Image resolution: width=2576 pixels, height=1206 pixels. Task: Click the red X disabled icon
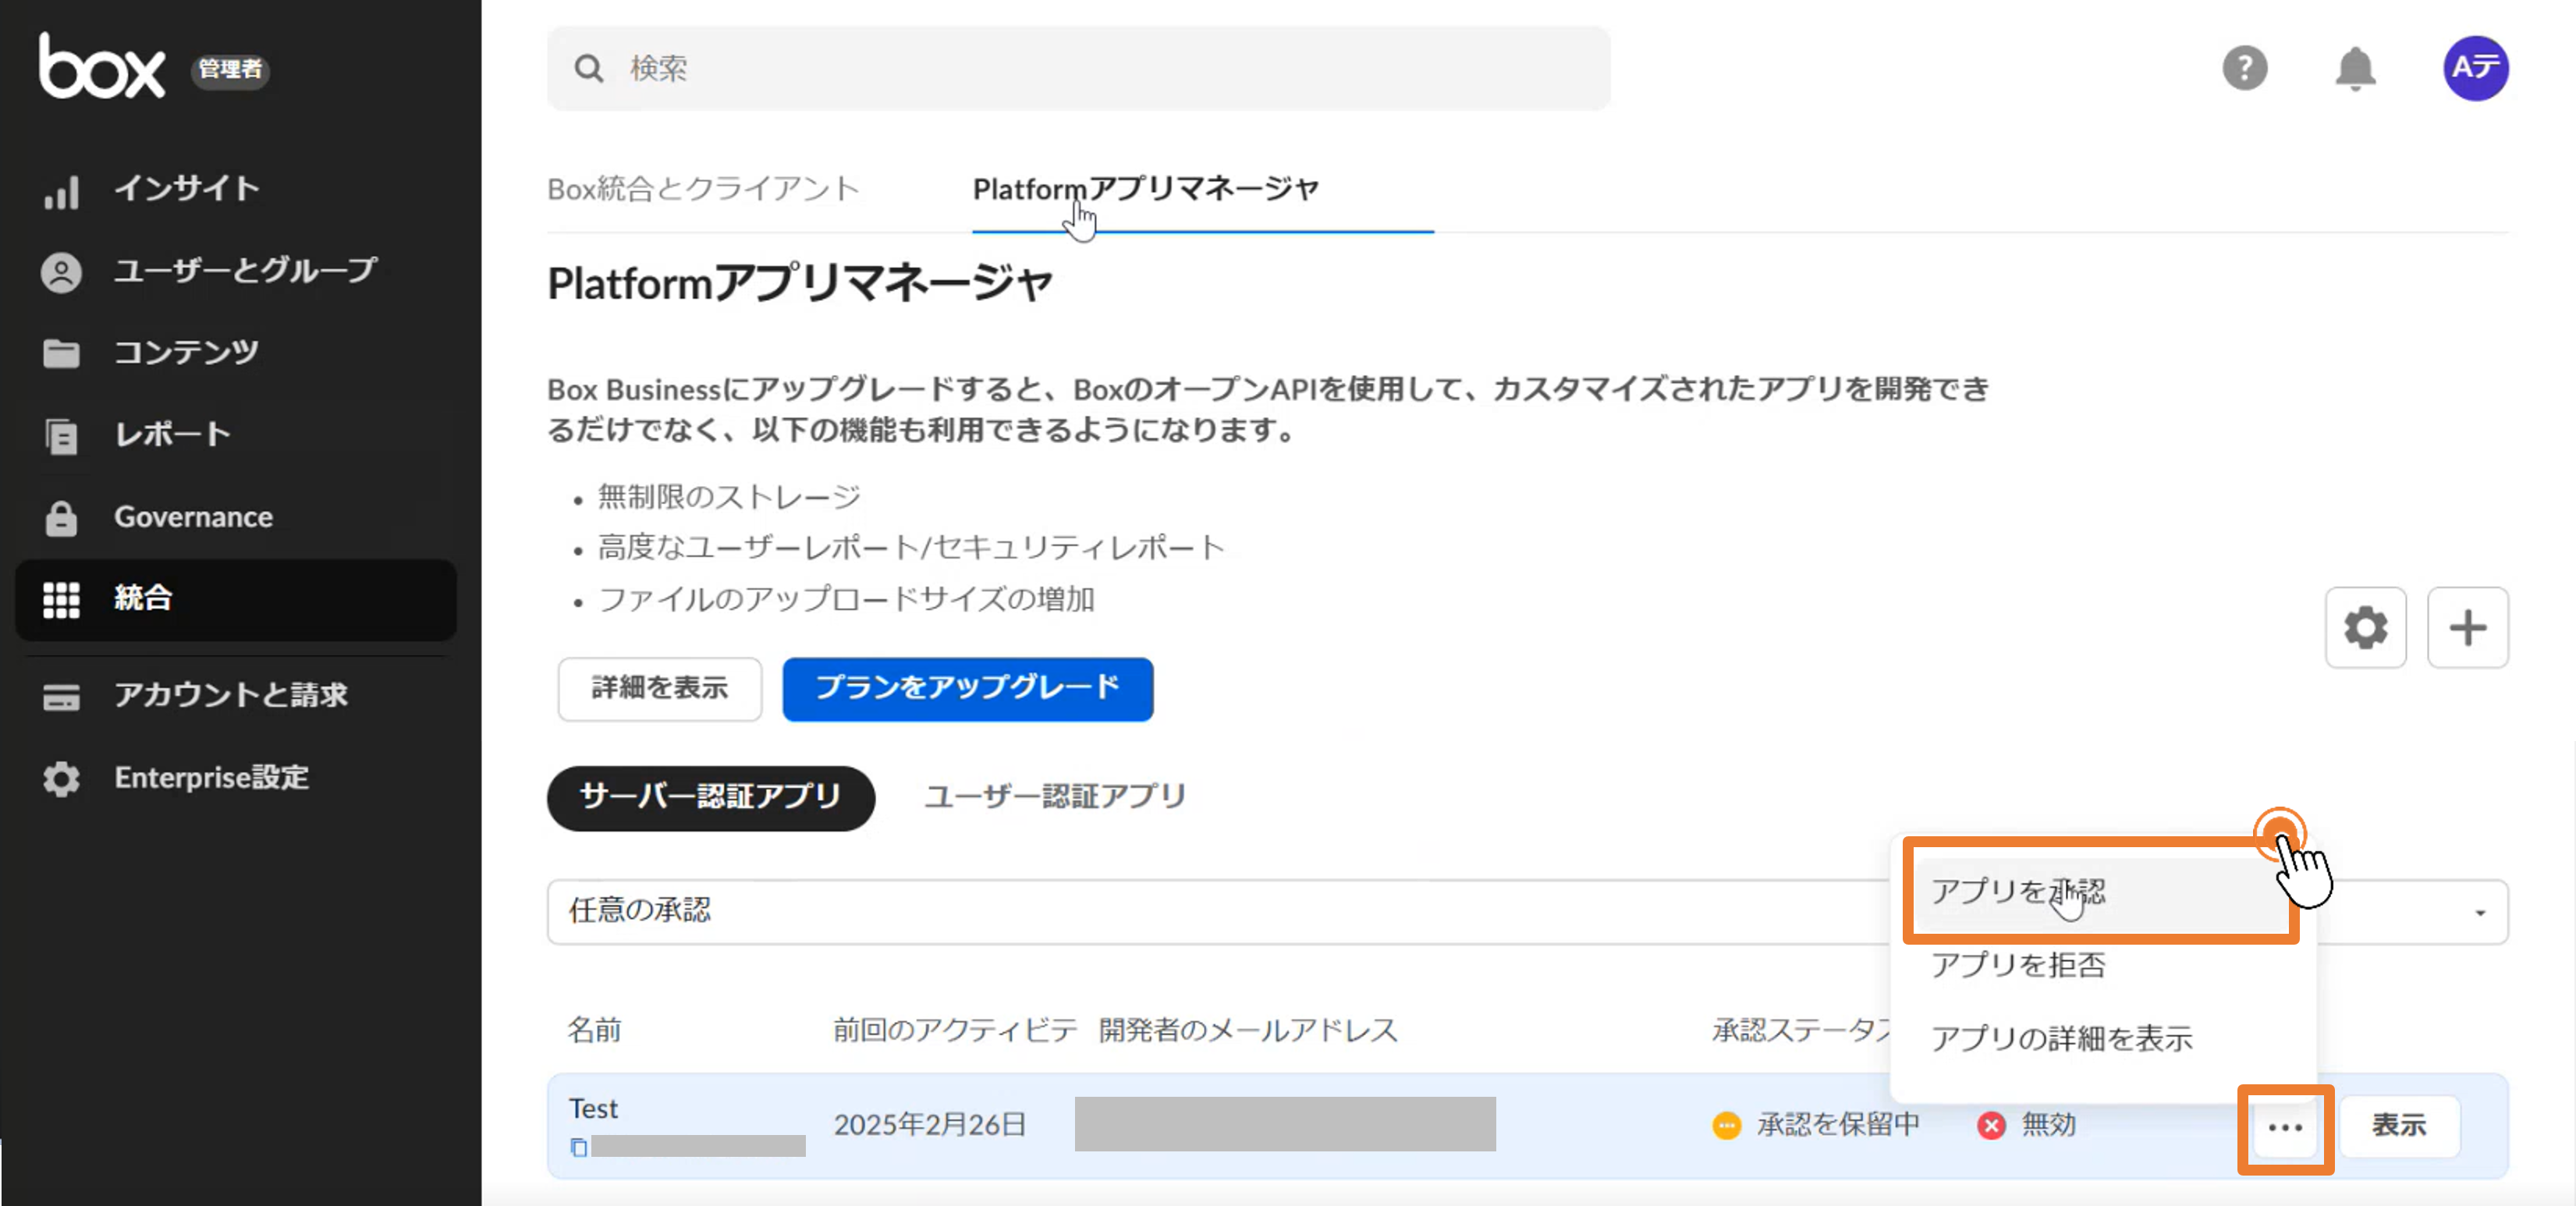[1991, 1126]
